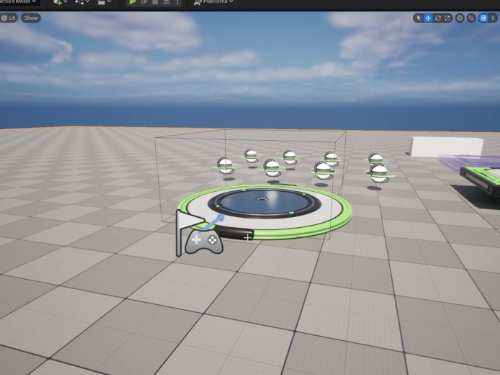
Task: Click the quick add content icon
Action: coord(59,2)
